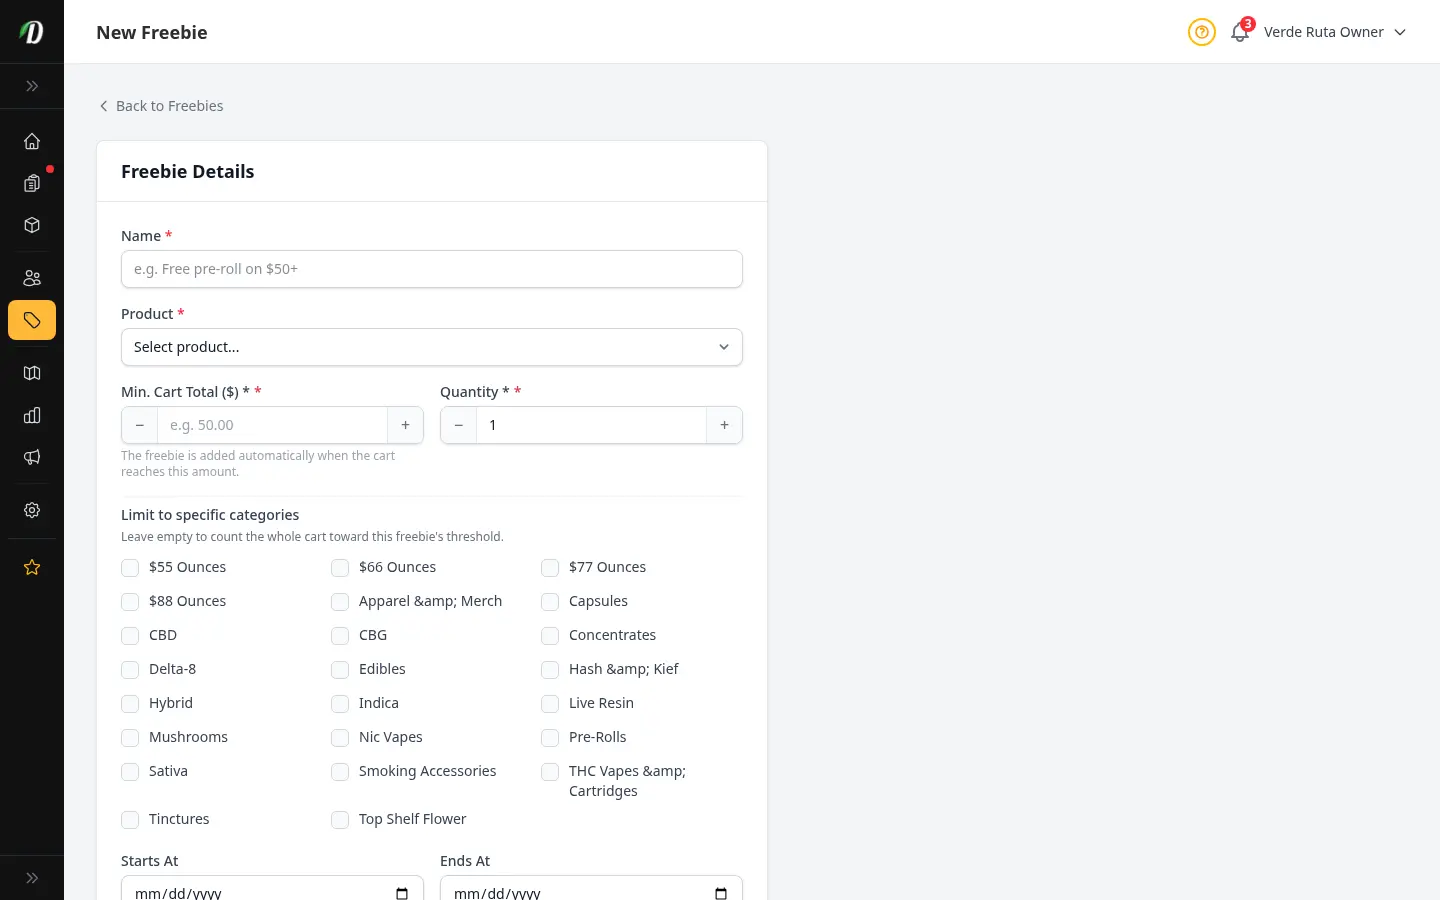Click the star icon in sidebar
This screenshot has height=900, width=1440.
tap(32, 567)
